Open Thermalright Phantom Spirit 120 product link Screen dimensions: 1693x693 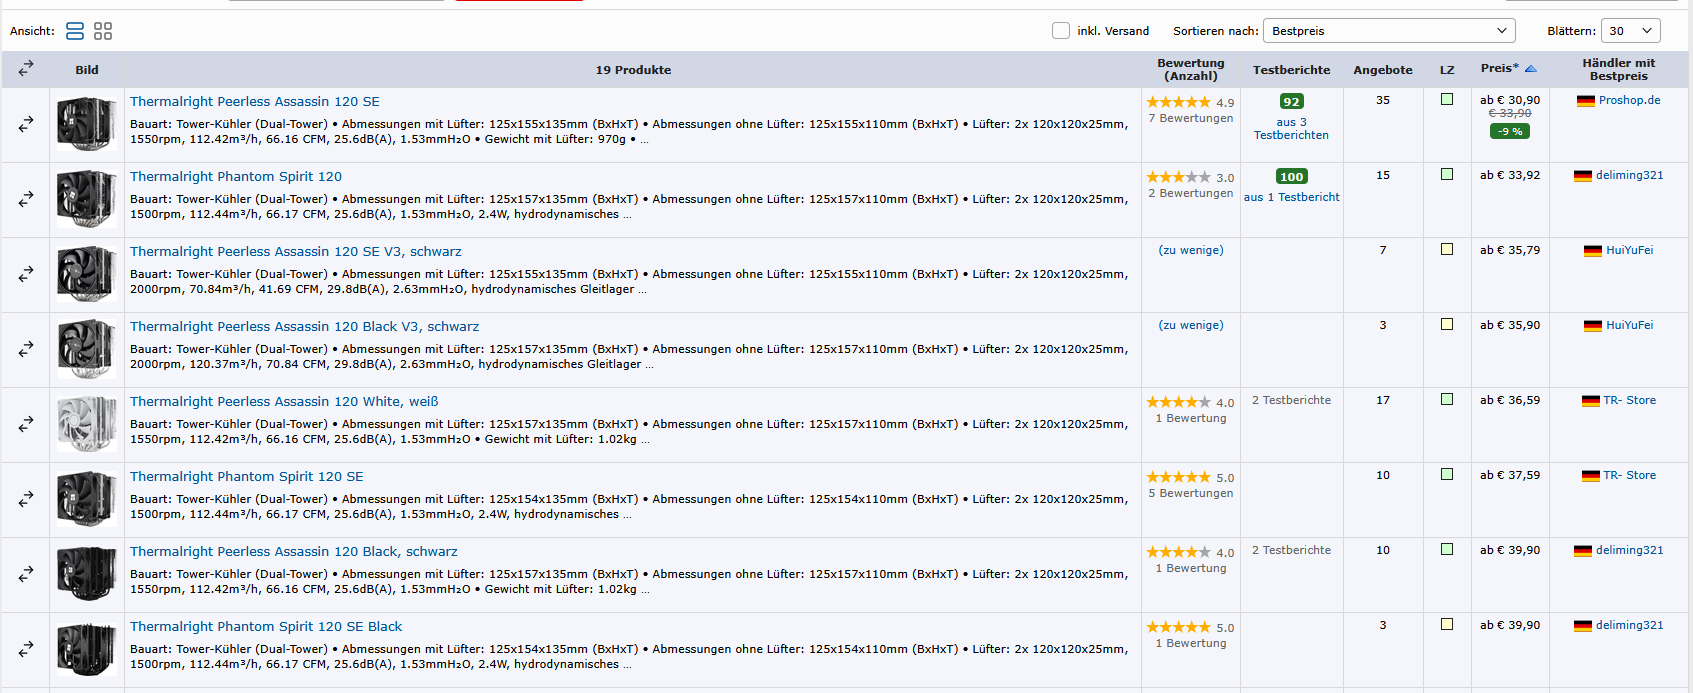[x=236, y=176]
